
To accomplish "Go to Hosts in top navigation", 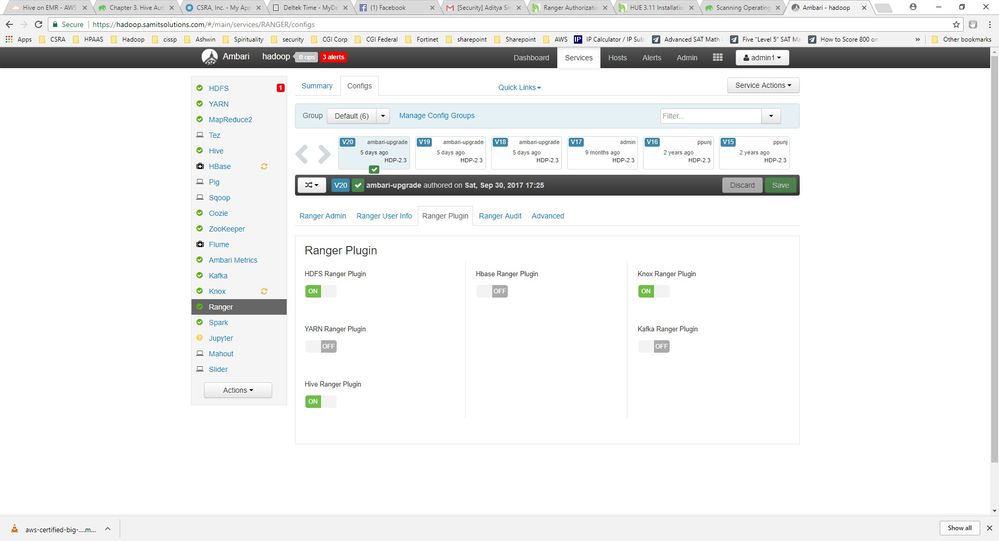I will pos(617,57).
